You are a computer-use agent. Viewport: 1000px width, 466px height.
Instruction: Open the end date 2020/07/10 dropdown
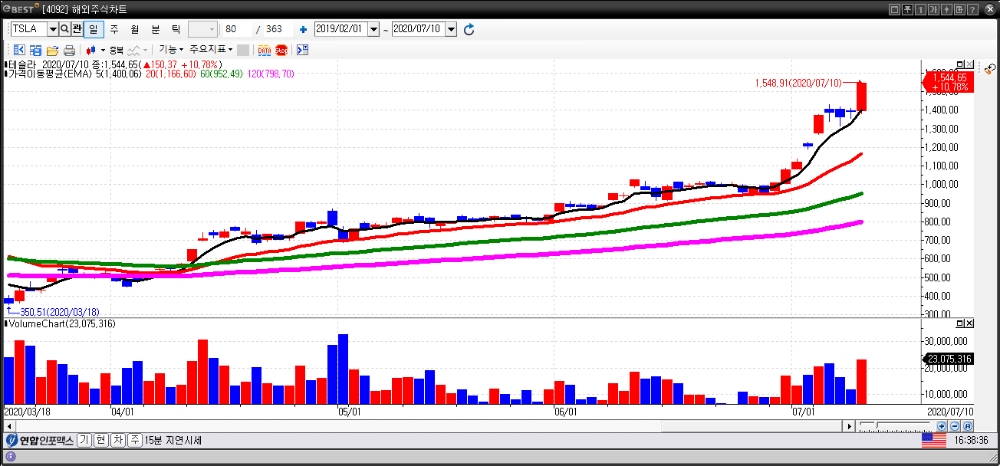(x=451, y=29)
